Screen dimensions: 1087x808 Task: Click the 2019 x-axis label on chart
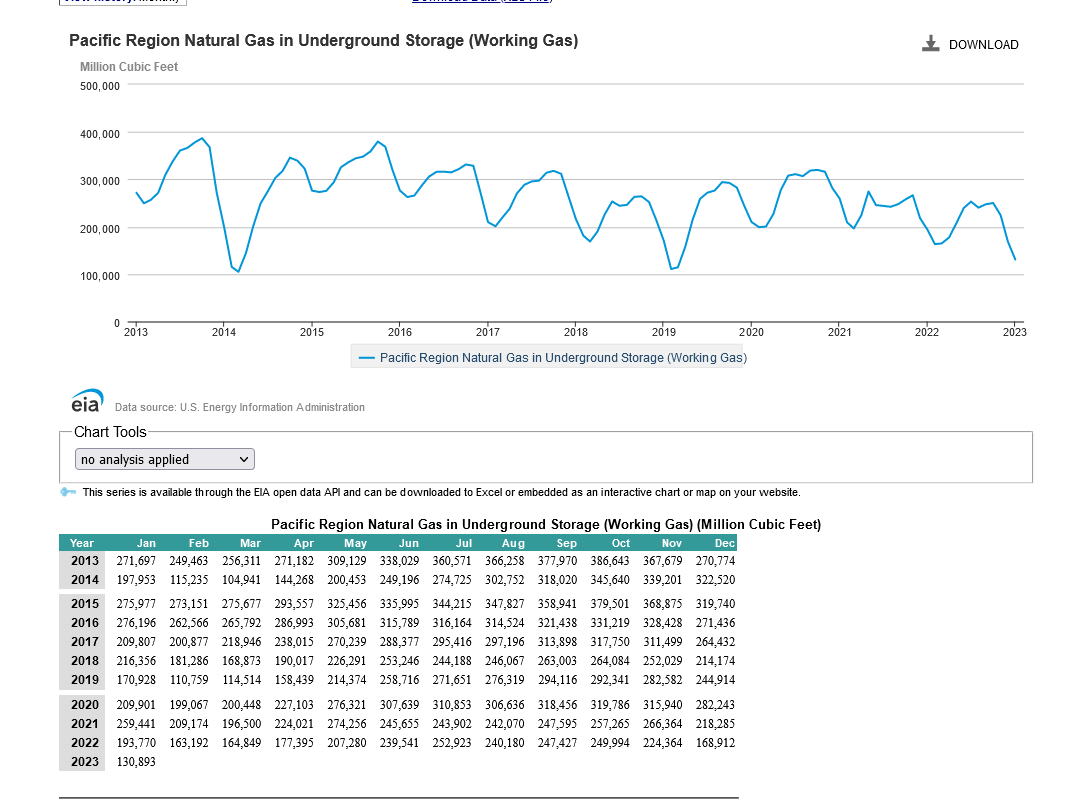pyautogui.click(x=663, y=332)
